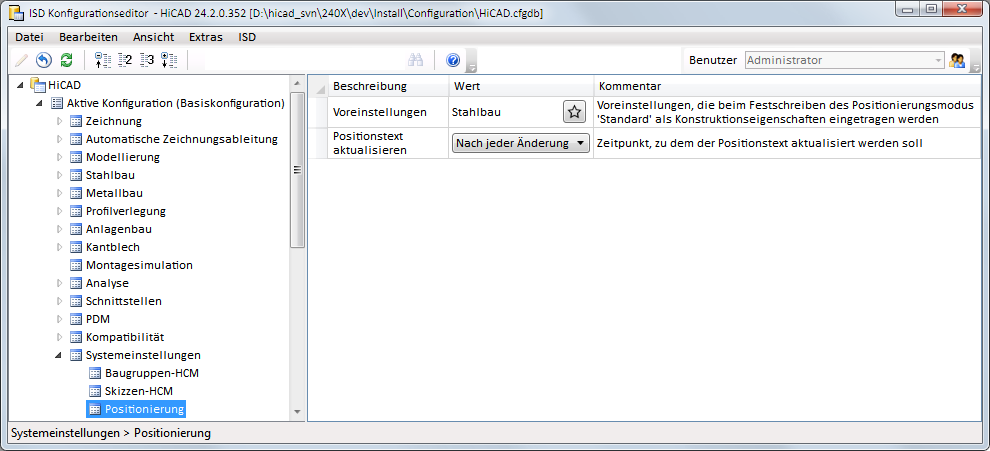
Task: Open the Bearbeiten menu
Action: click(88, 37)
